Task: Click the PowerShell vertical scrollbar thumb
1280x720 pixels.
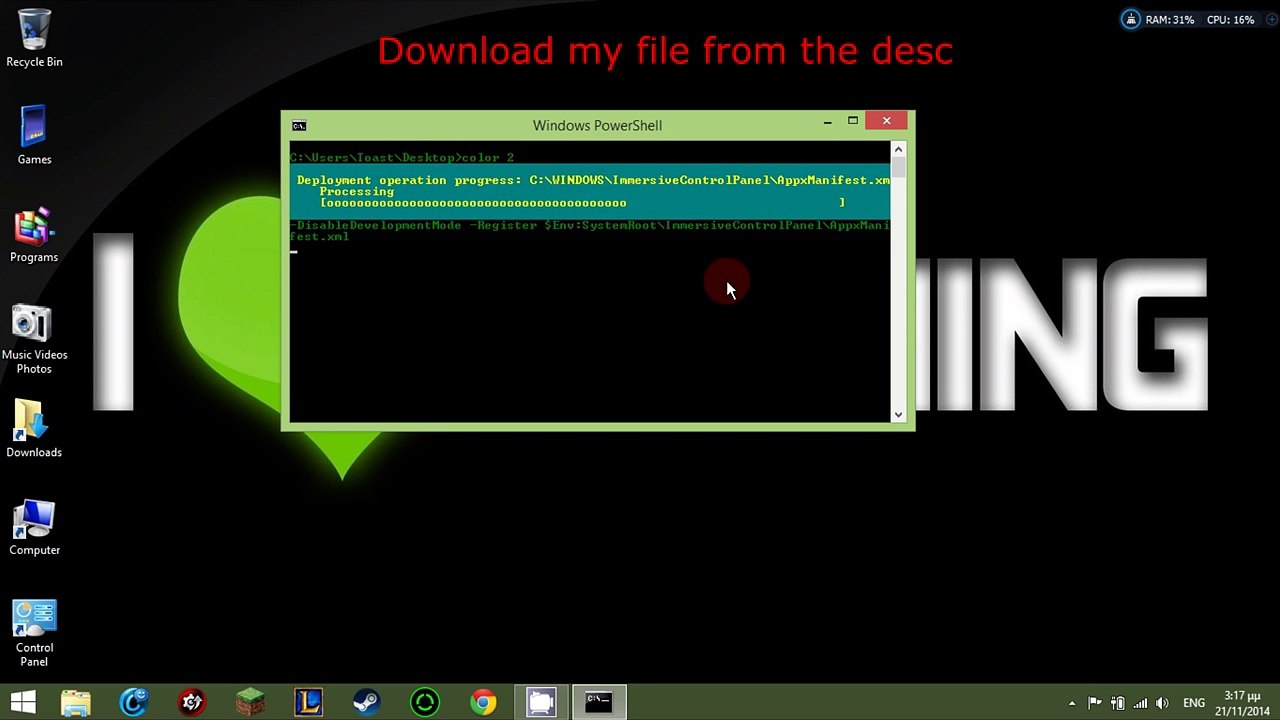Action: [x=898, y=168]
